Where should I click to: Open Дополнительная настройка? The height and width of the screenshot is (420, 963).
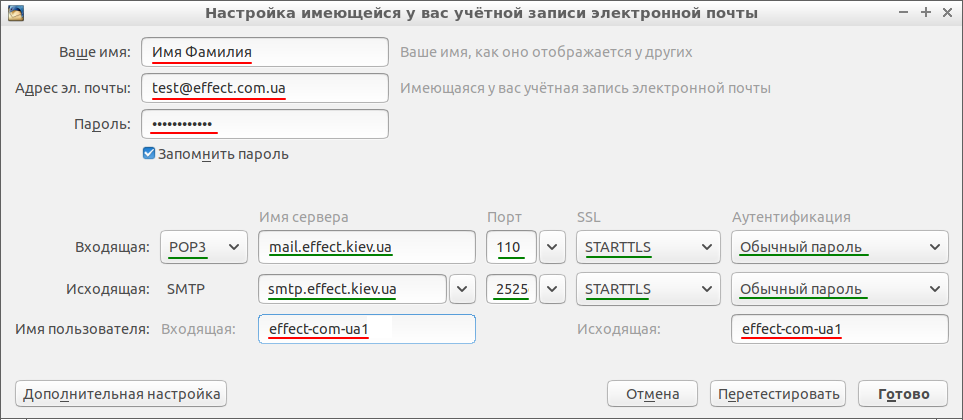(x=121, y=394)
